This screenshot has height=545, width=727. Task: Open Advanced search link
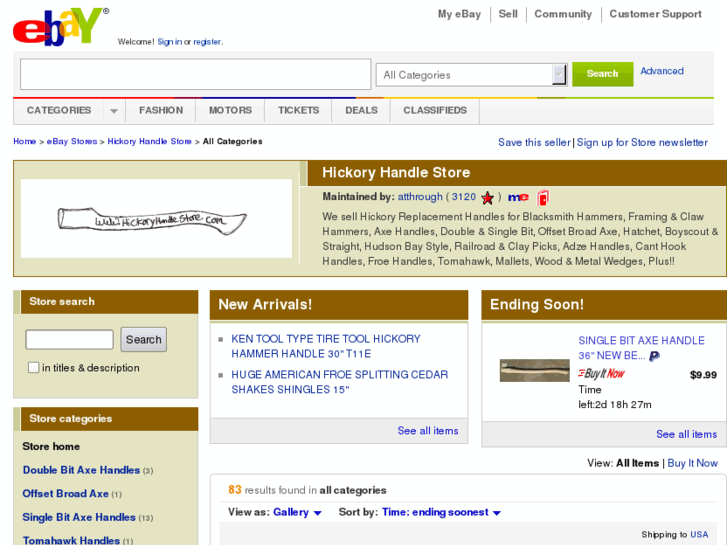pos(662,71)
